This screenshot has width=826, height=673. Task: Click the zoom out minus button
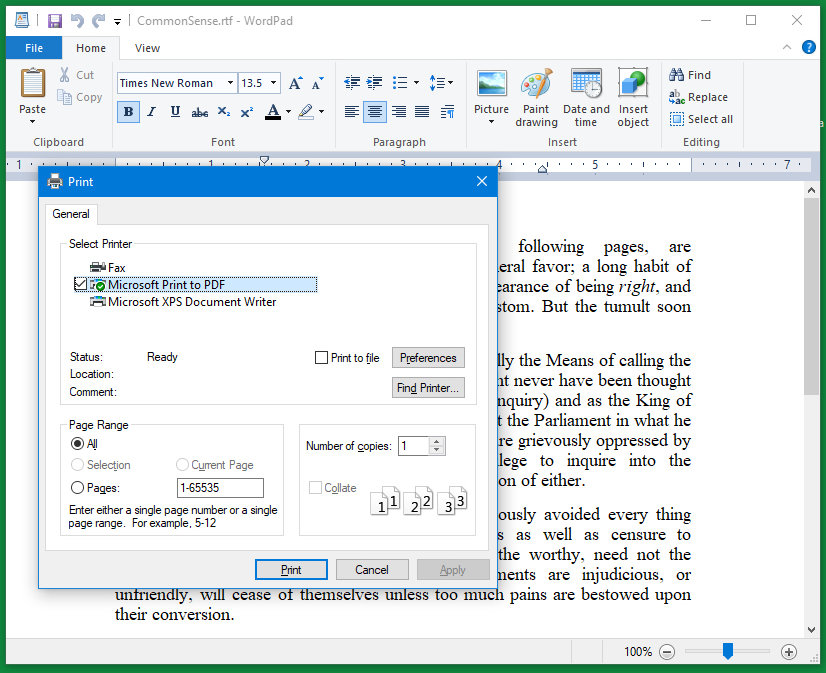(x=667, y=652)
